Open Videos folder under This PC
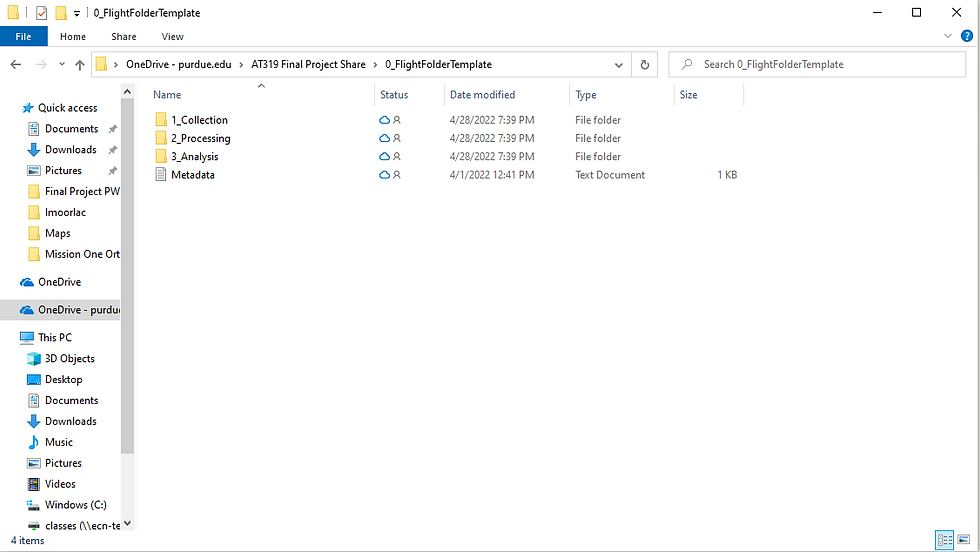The width and height of the screenshot is (980, 552). (x=60, y=484)
